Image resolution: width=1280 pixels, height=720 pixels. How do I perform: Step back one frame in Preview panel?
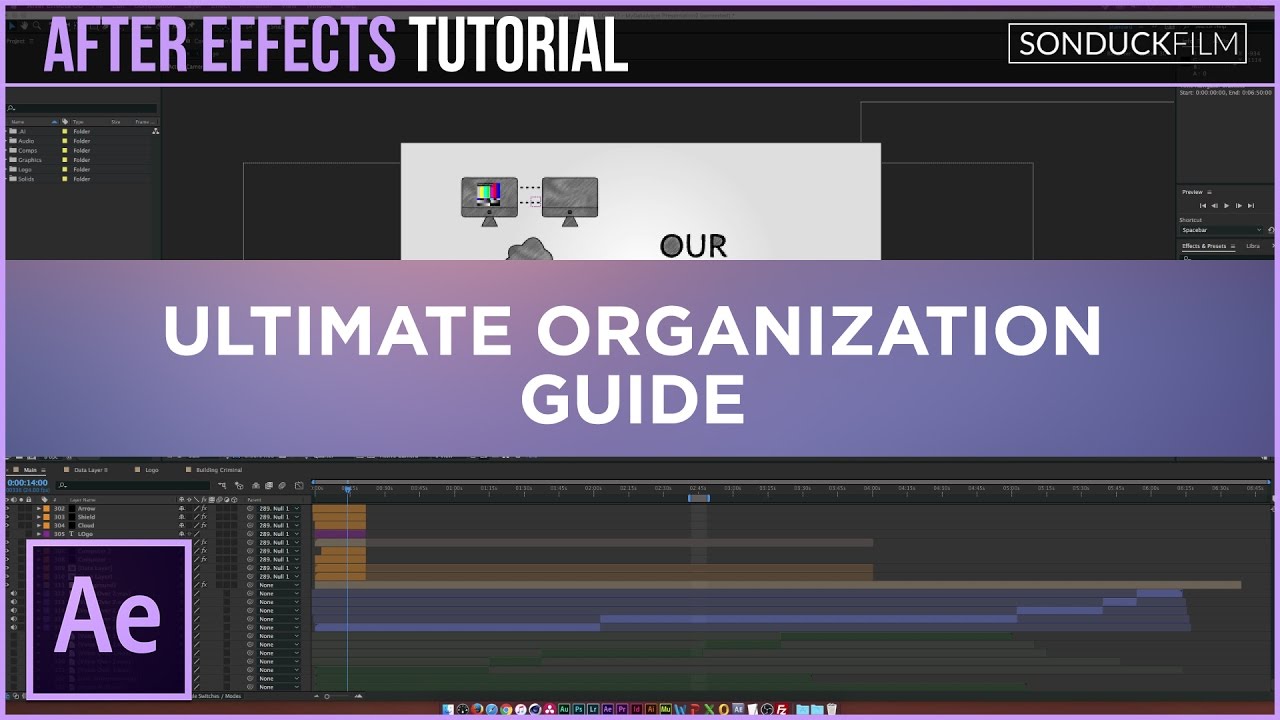1215,205
